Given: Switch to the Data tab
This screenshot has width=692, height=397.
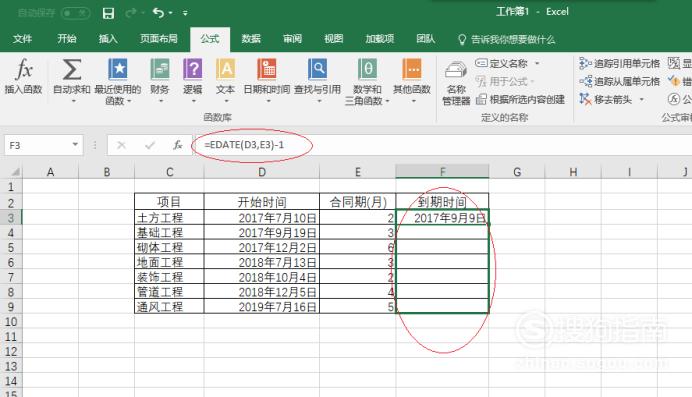Looking at the screenshot, I should (x=251, y=39).
